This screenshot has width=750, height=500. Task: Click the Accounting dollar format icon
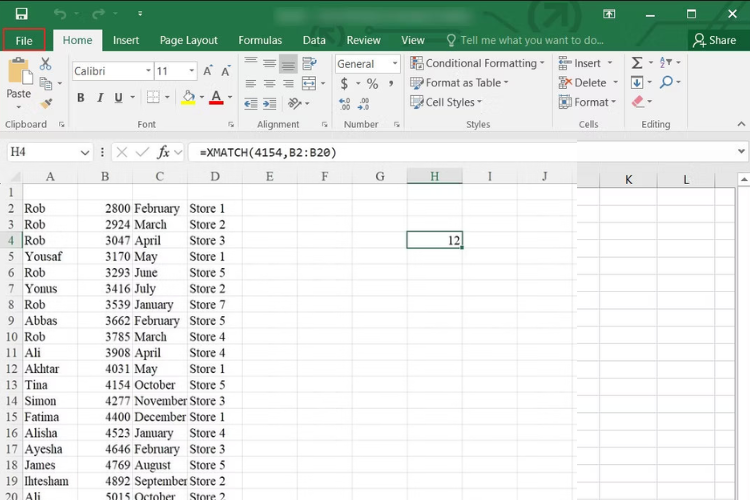tap(344, 84)
